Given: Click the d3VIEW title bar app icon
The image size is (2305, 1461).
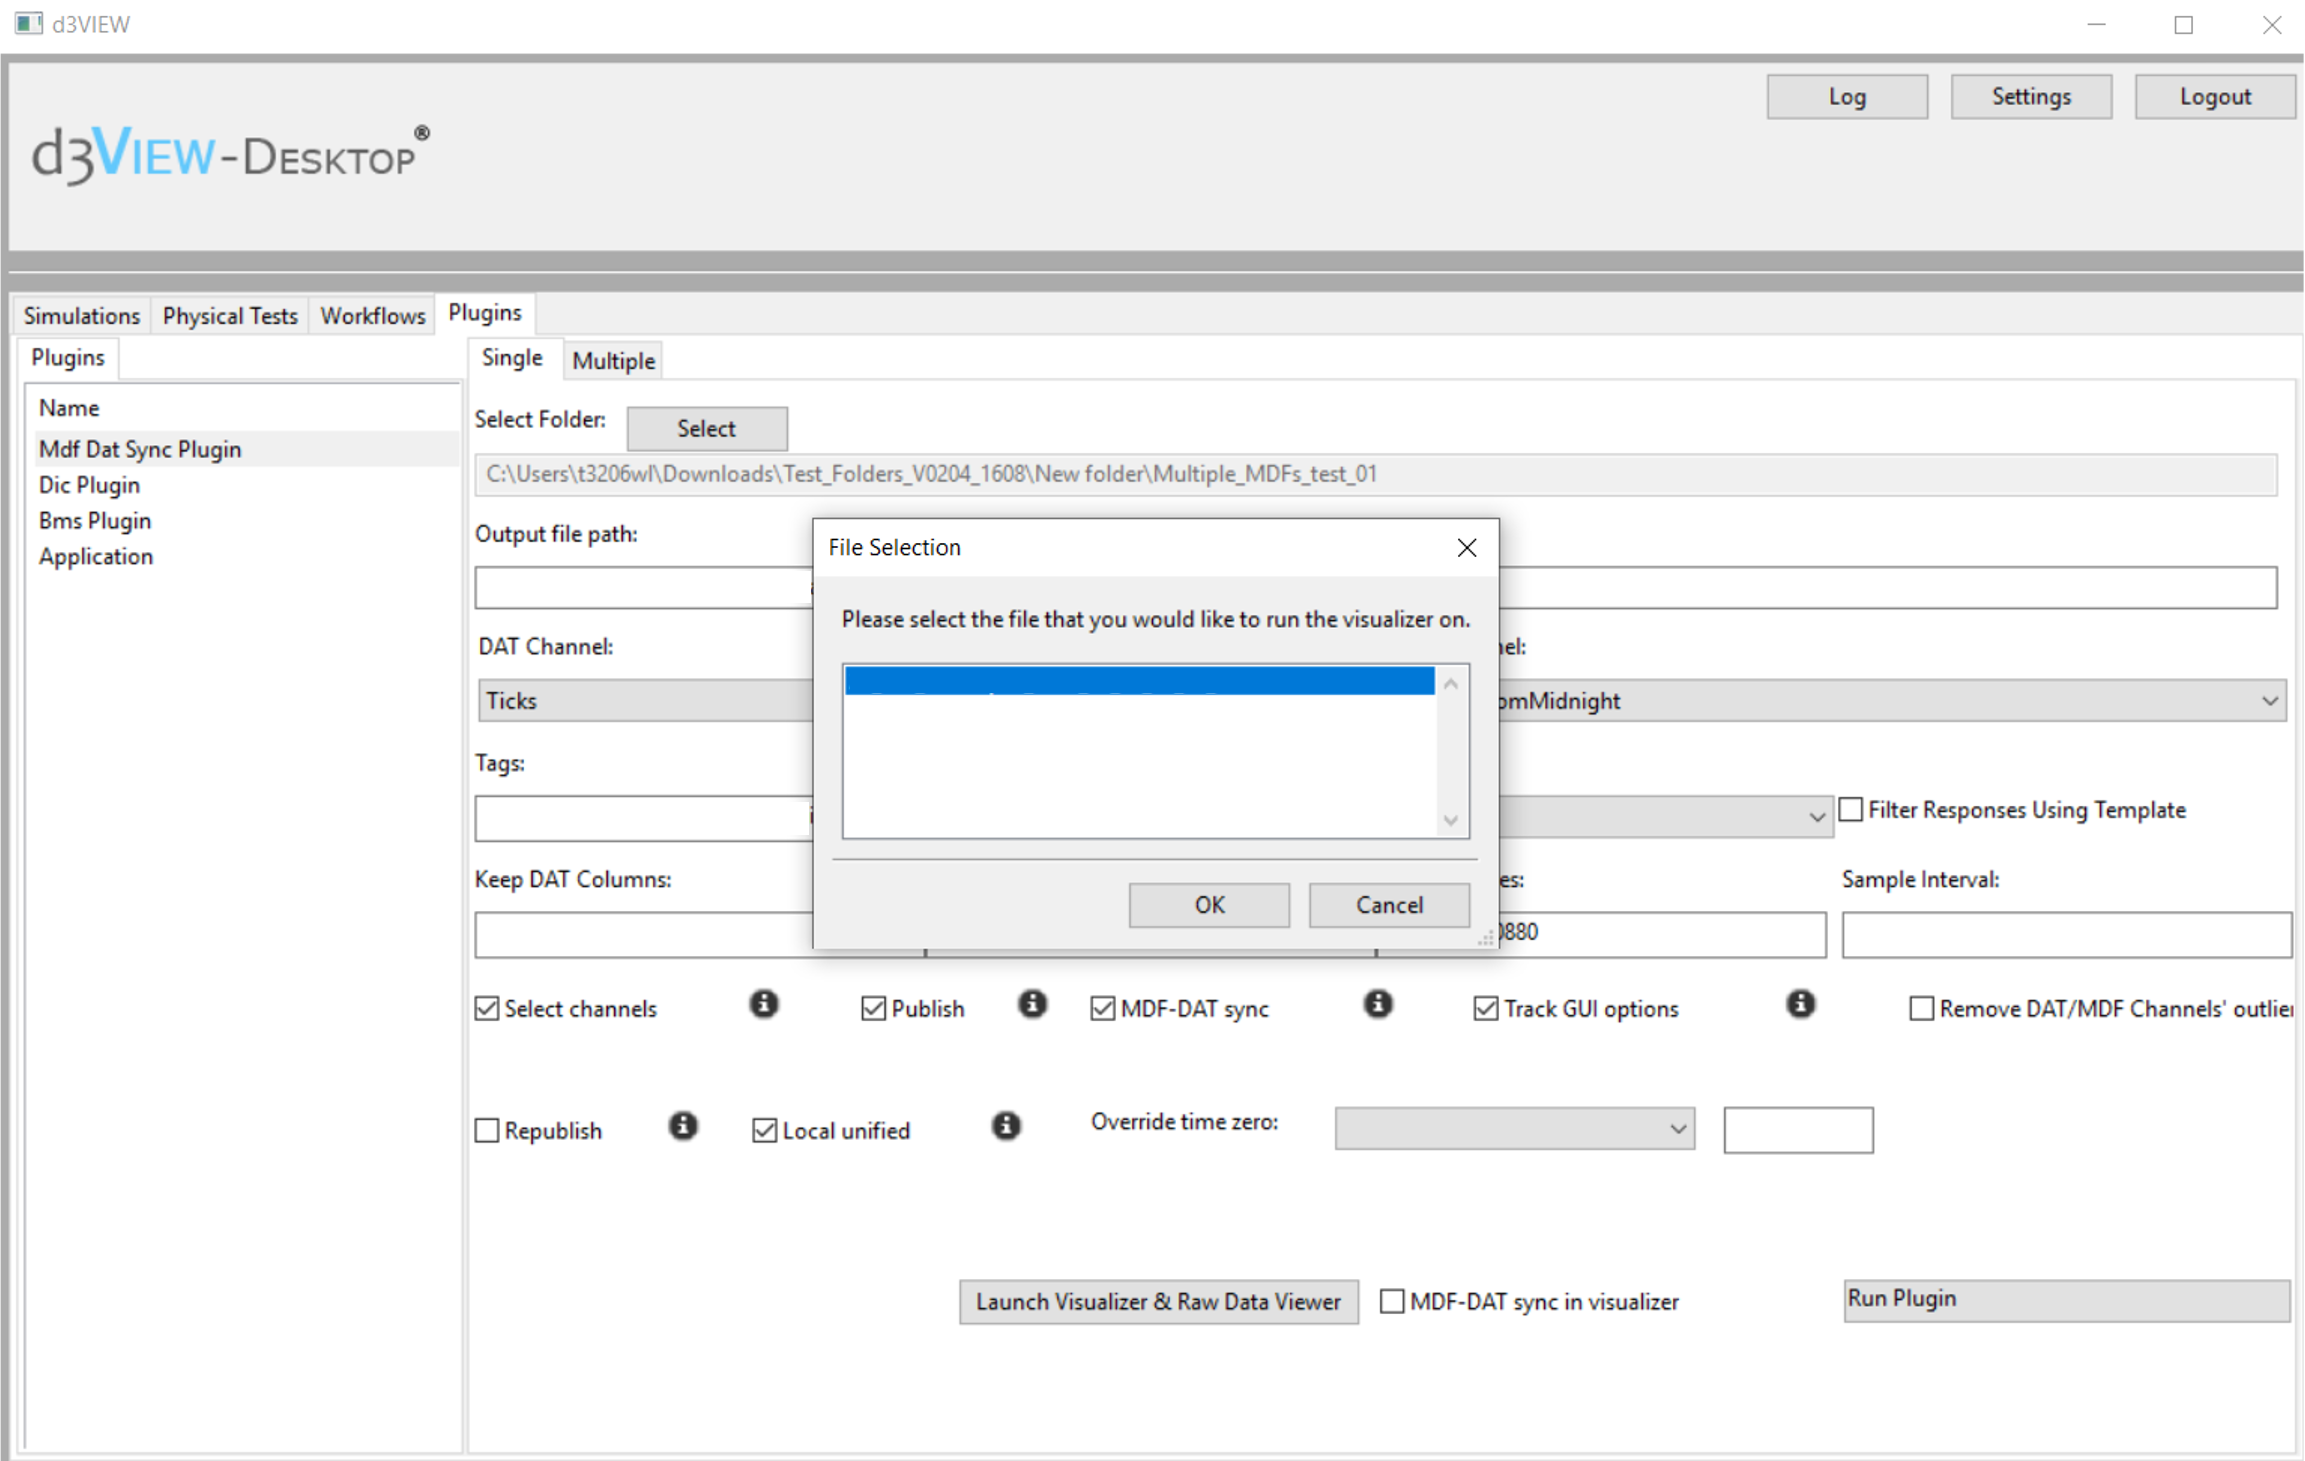Looking at the screenshot, I should (x=28, y=23).
